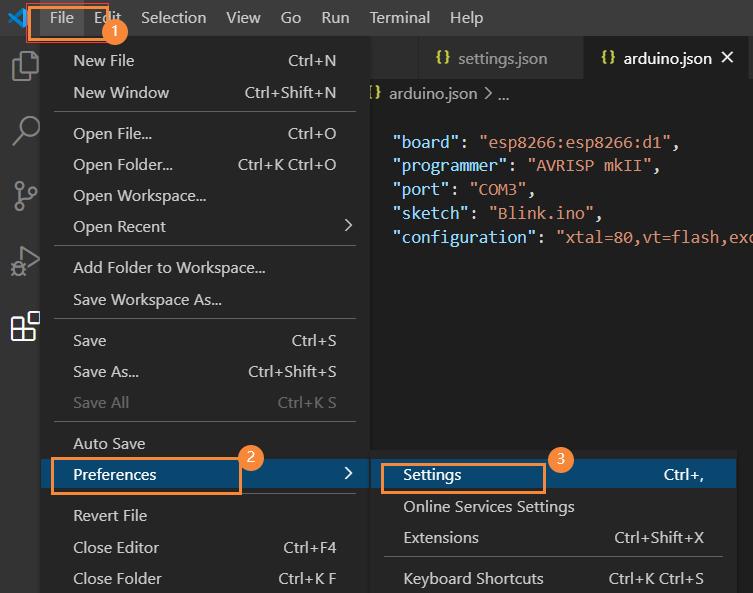The image size is (753, 593).
Task: Close the arduino.json tab
Action: [x=728, y=58]
